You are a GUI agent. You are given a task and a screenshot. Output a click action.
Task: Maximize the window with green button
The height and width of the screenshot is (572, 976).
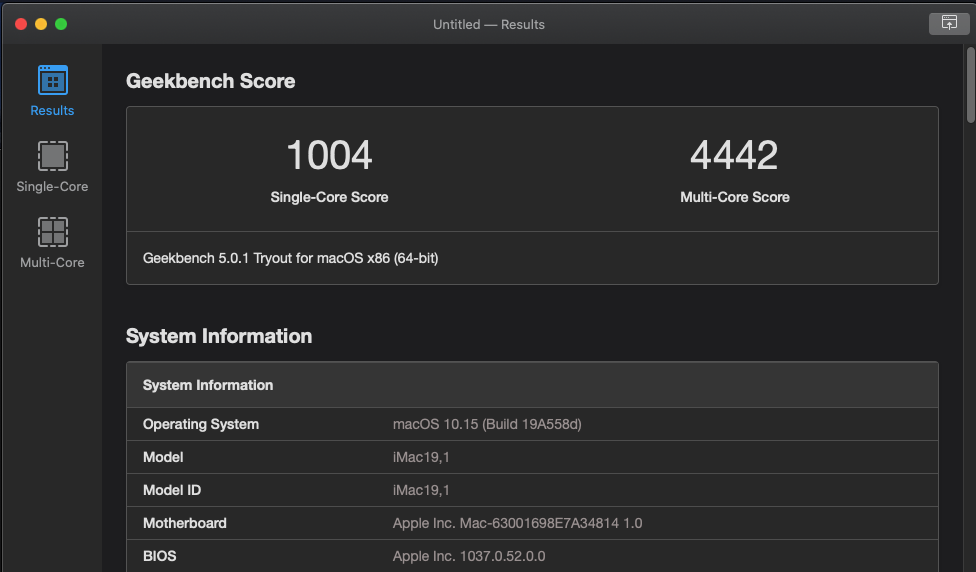[61, 24]
